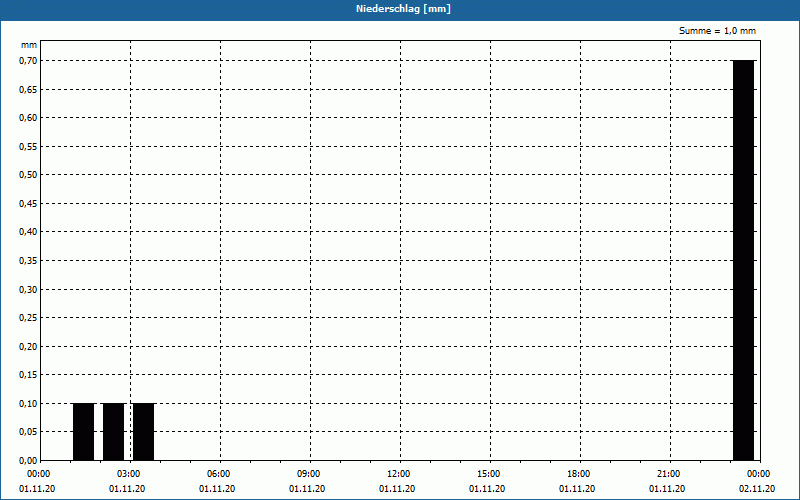Click the 06:00 time axis label
Screen dimensions: 800x500
click(x=219, y=474)
